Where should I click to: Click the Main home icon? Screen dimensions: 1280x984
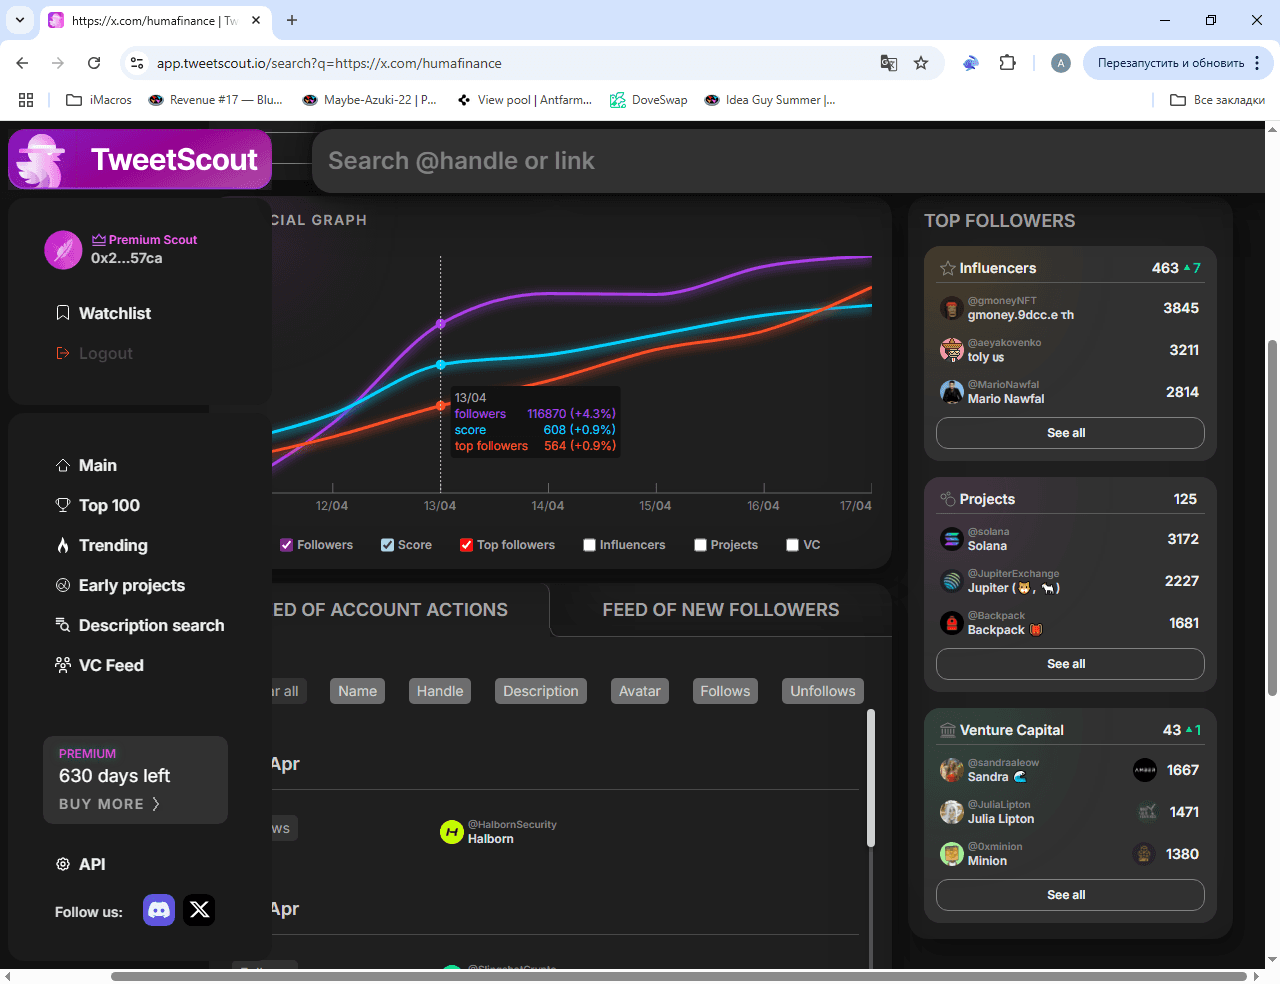(63, 465)
